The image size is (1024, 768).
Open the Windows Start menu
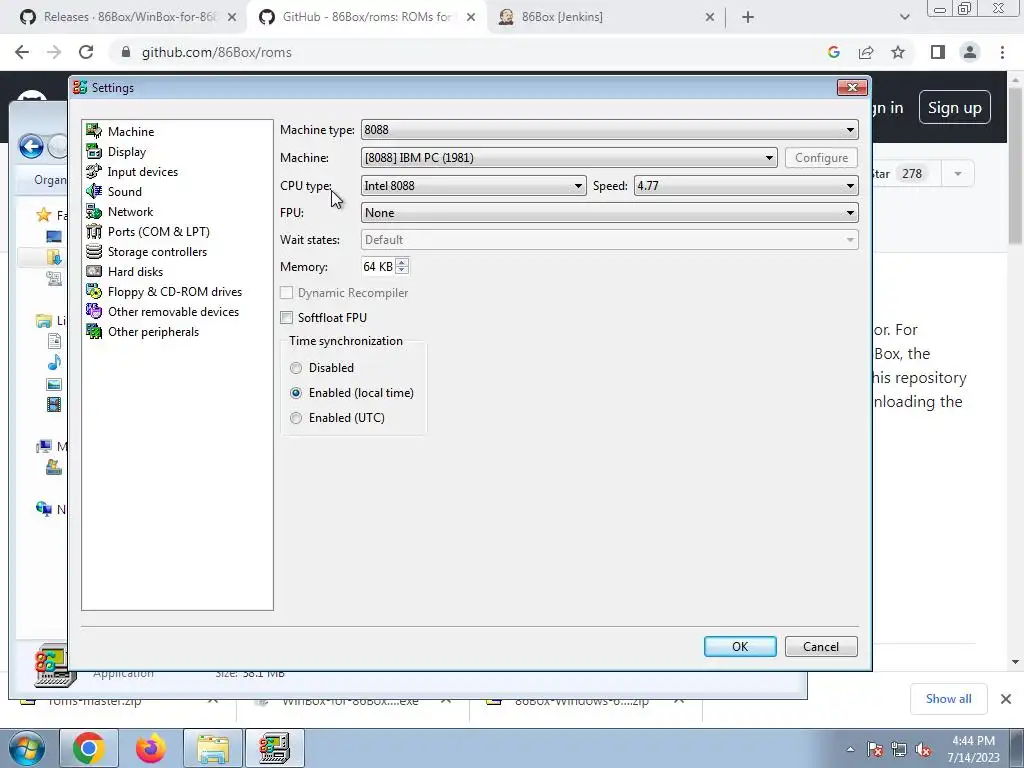[x=27, y=749]
